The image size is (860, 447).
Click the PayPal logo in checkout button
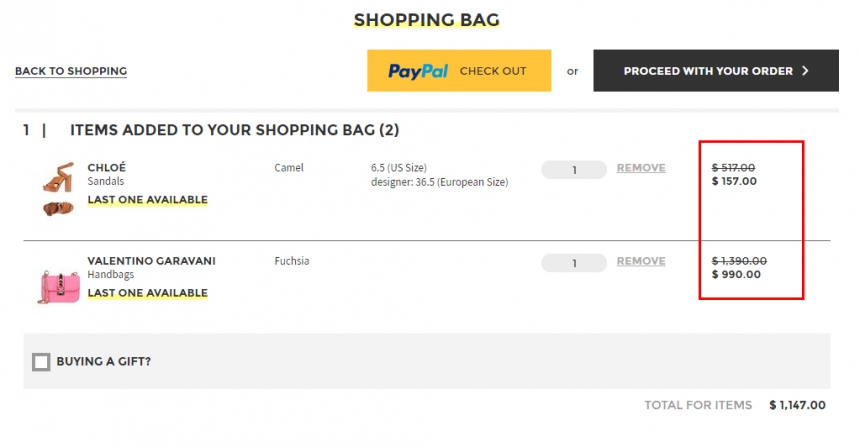(x=418, y=71)
